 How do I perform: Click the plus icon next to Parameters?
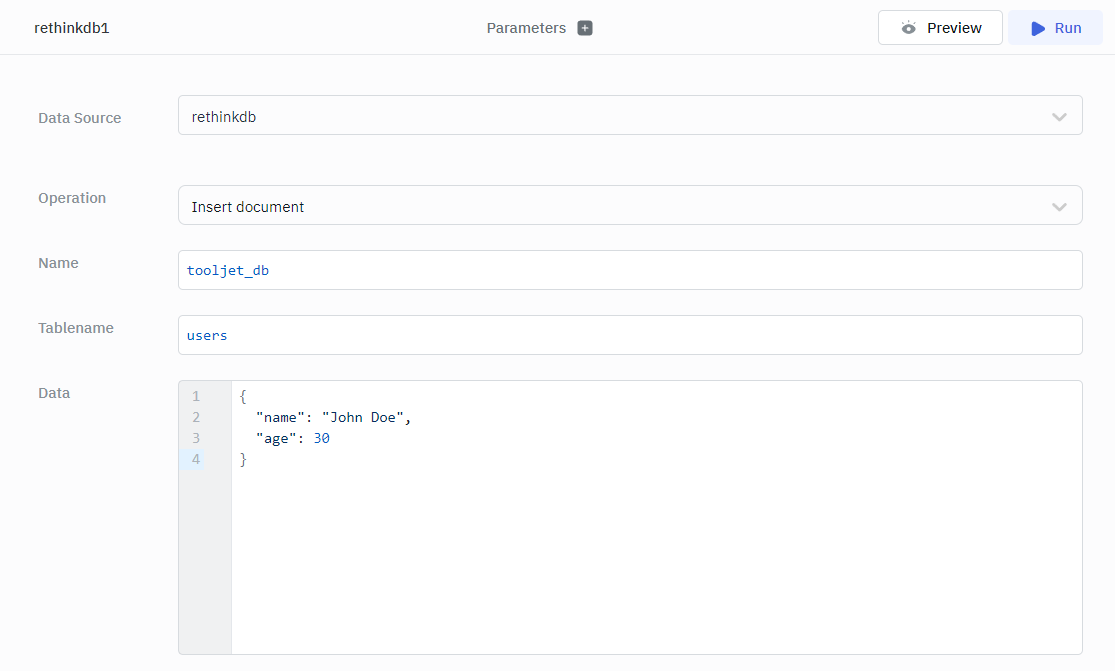point(585,28)
